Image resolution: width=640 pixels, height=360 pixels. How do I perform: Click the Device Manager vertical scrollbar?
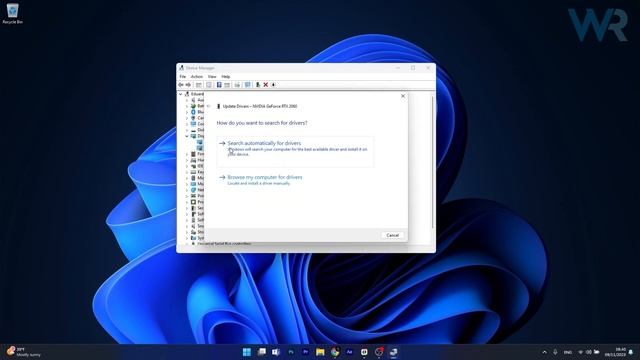pyautogui.click(x=433, y=163)
